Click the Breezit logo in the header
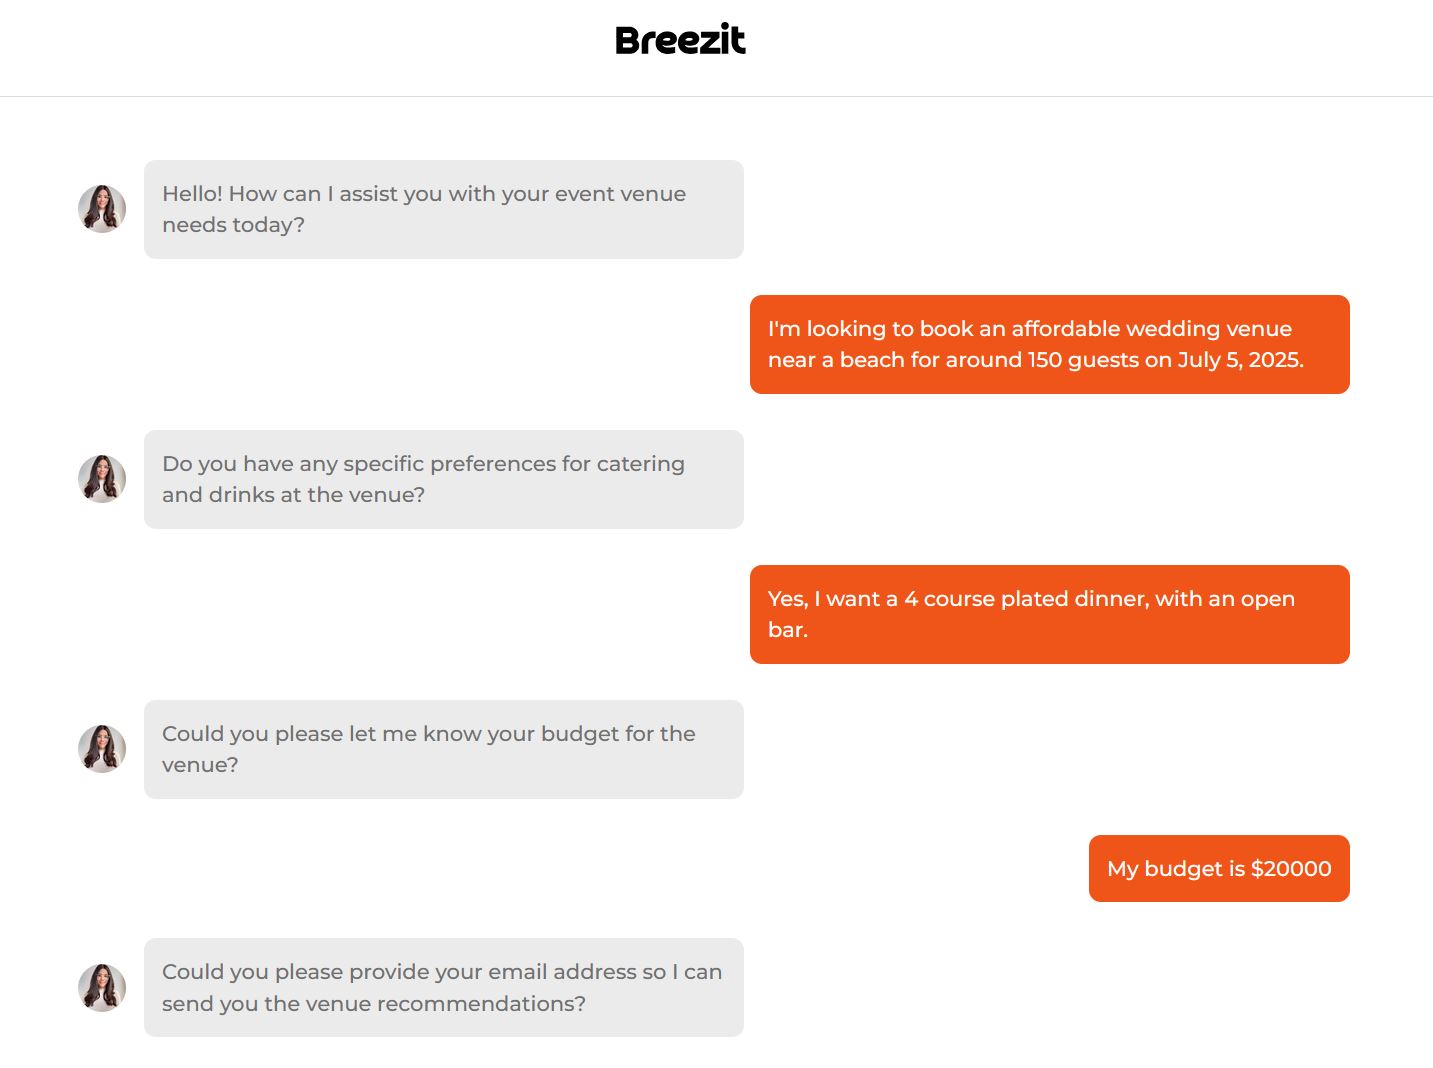 coord(680,40)
